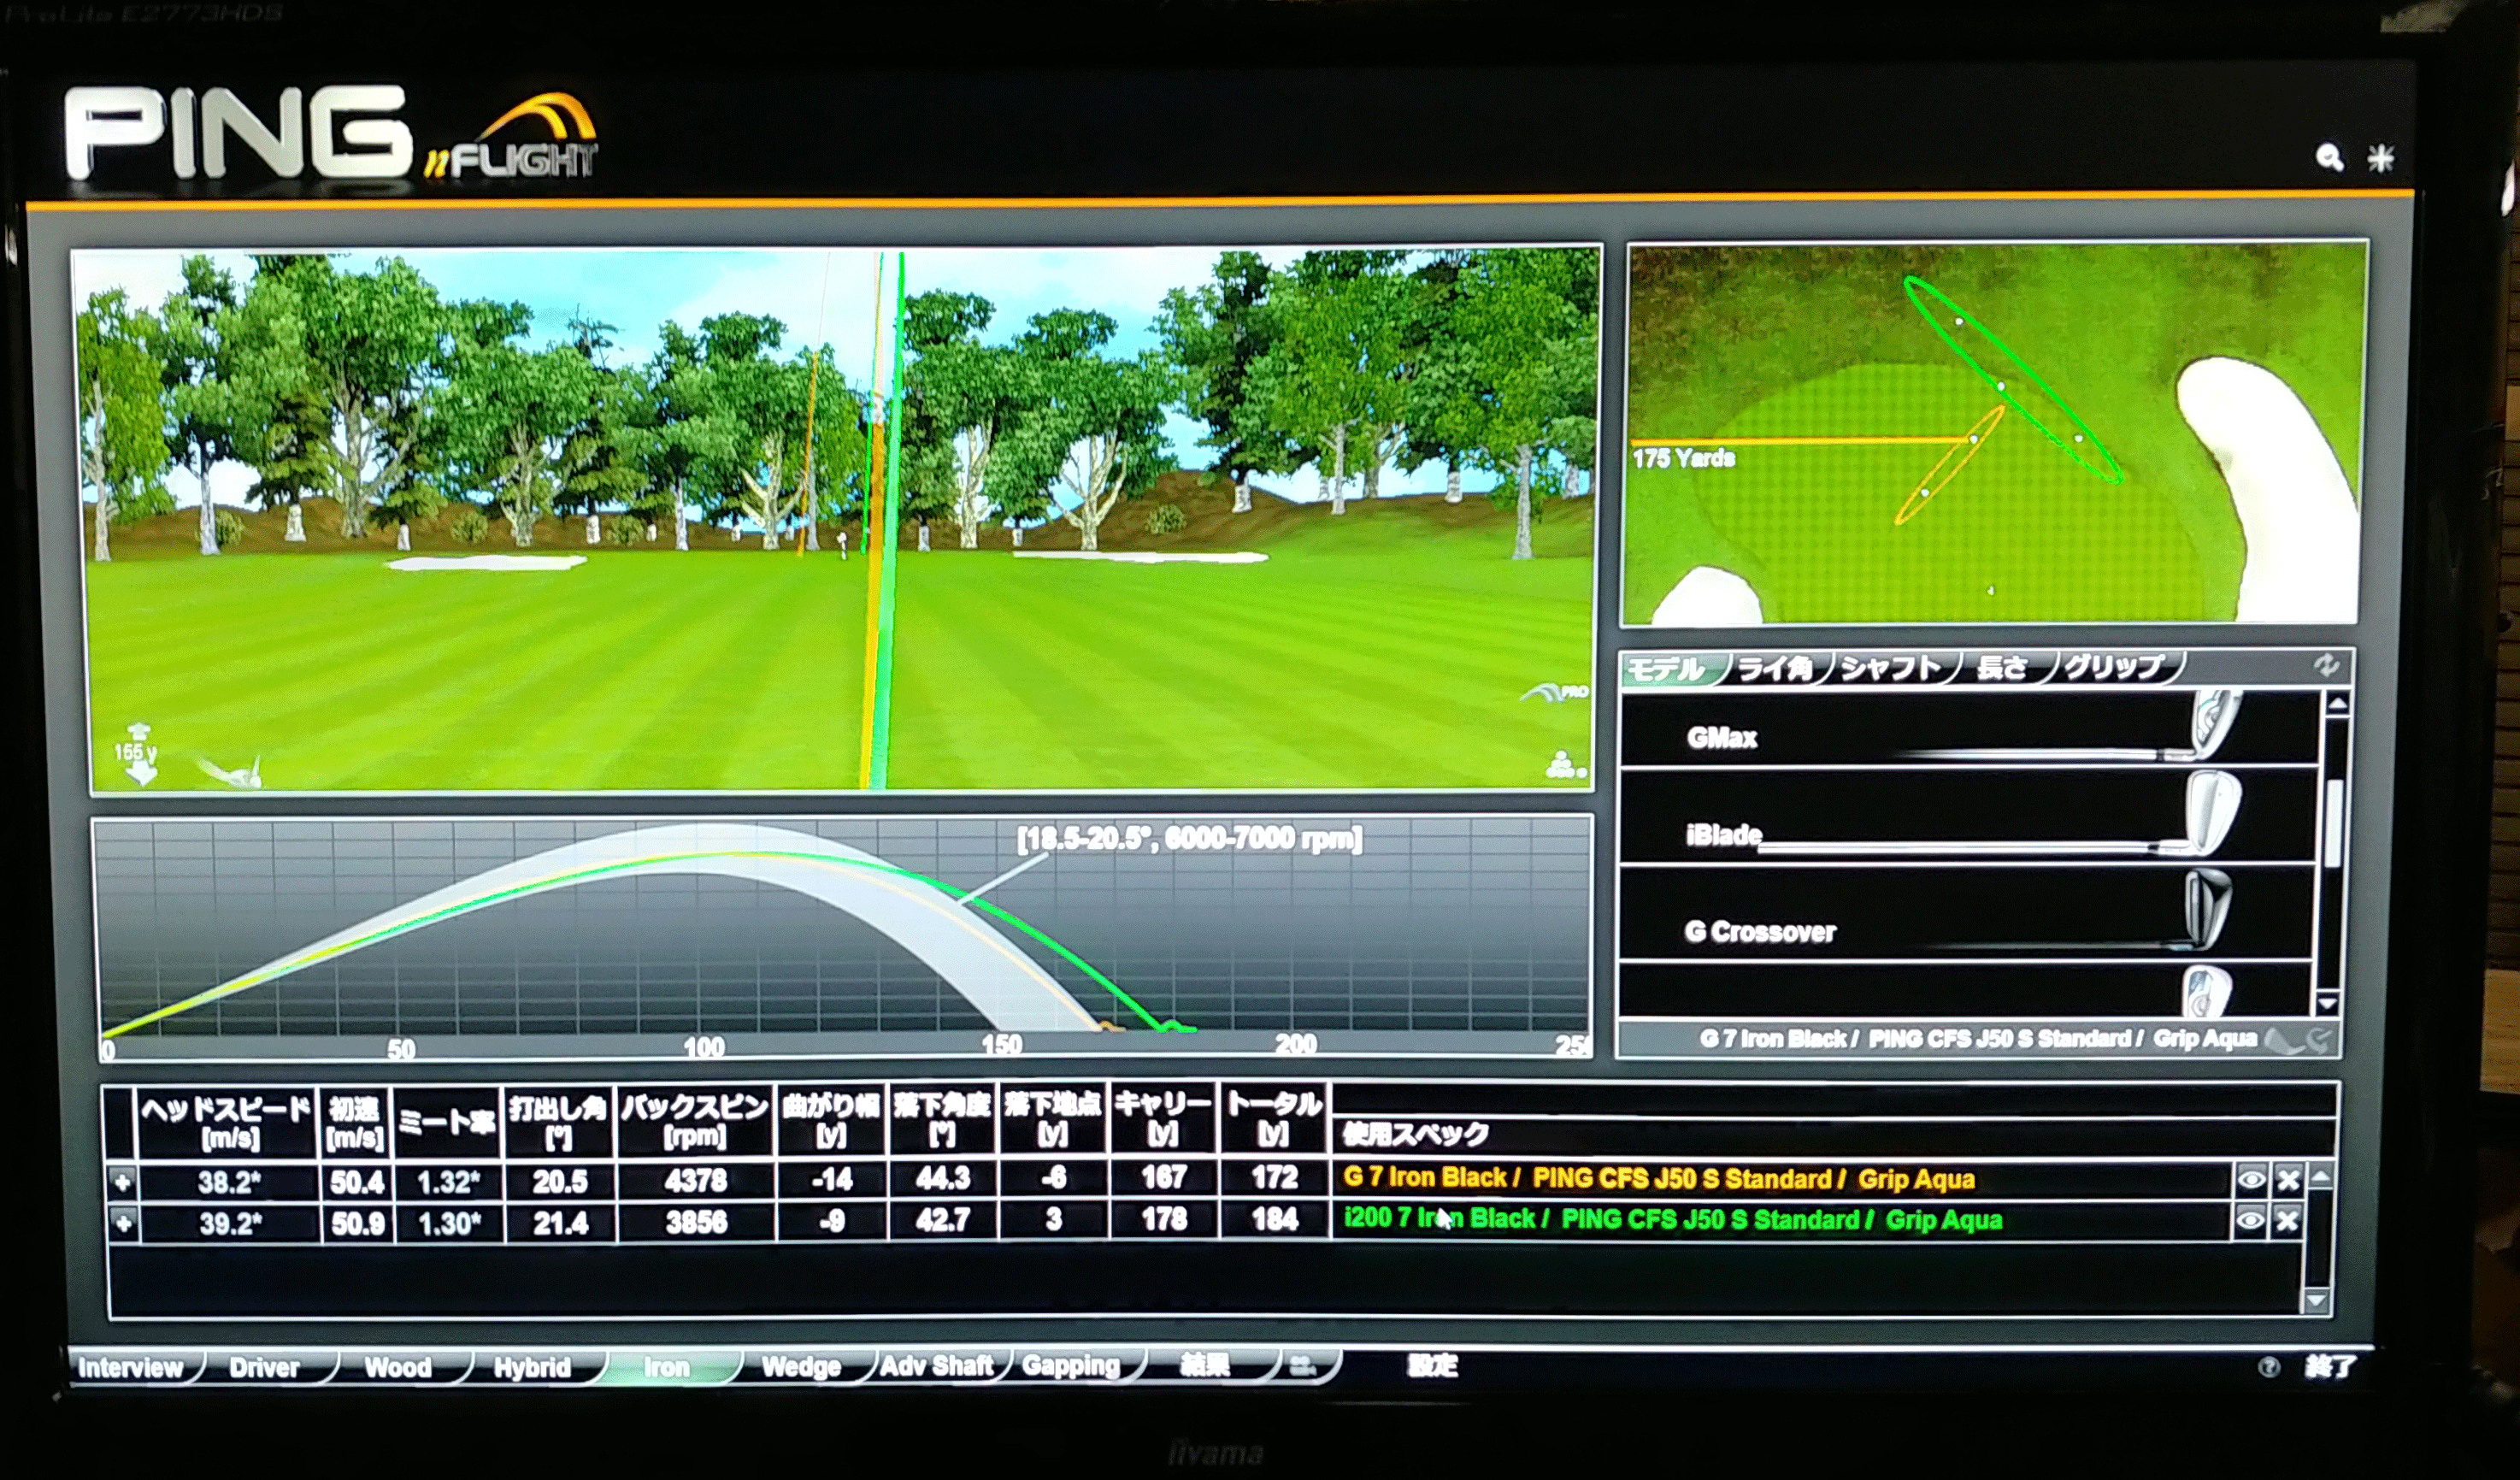Open the Adv Shaft tab
2520x1480 pixels.
[937, 1365]
